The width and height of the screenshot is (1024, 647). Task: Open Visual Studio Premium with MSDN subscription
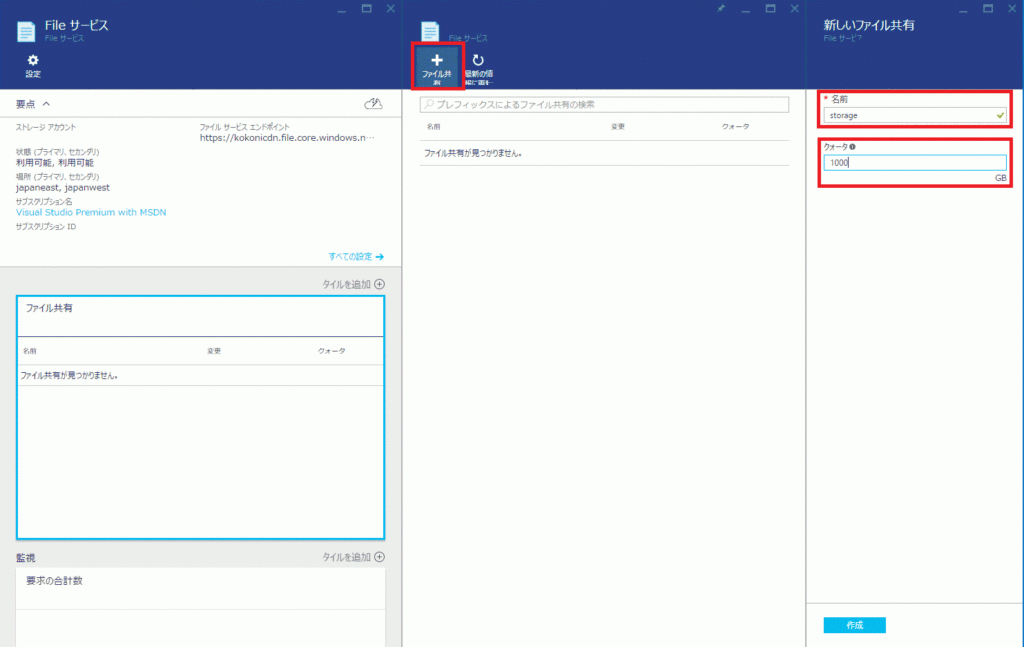91,212
